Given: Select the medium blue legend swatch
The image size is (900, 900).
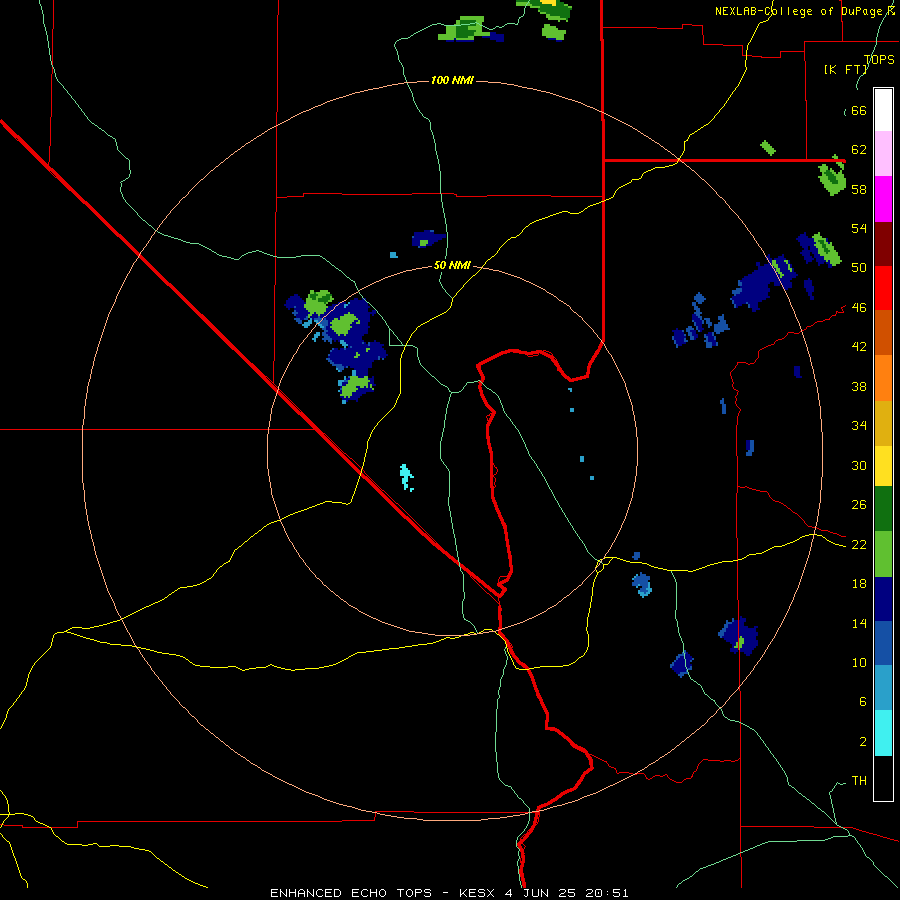Looking at the screenshot, I should click(883, 643).
